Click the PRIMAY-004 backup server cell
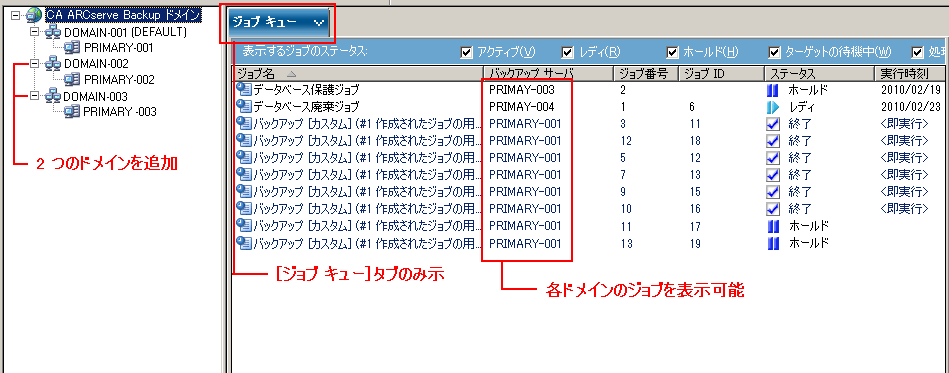 coord(521,107)
